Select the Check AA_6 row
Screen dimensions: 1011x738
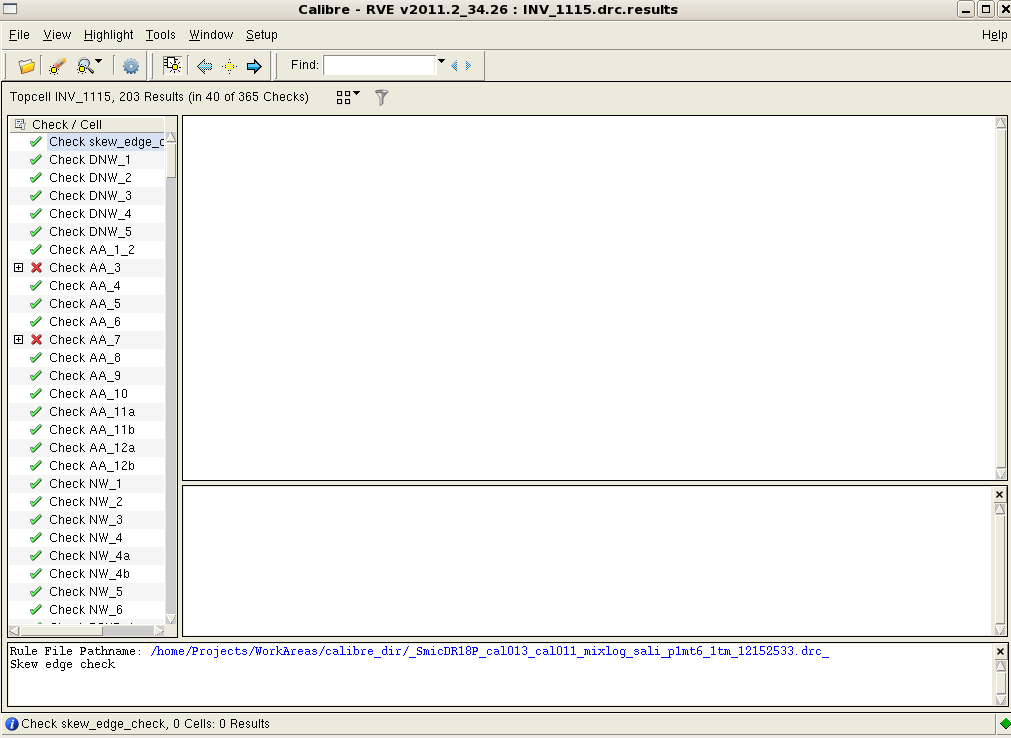click(84, 322)
